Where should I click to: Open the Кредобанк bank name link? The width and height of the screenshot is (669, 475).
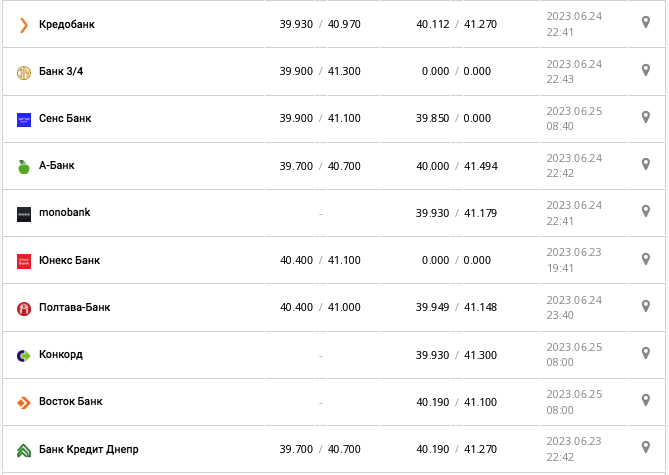tap(67, 24)
